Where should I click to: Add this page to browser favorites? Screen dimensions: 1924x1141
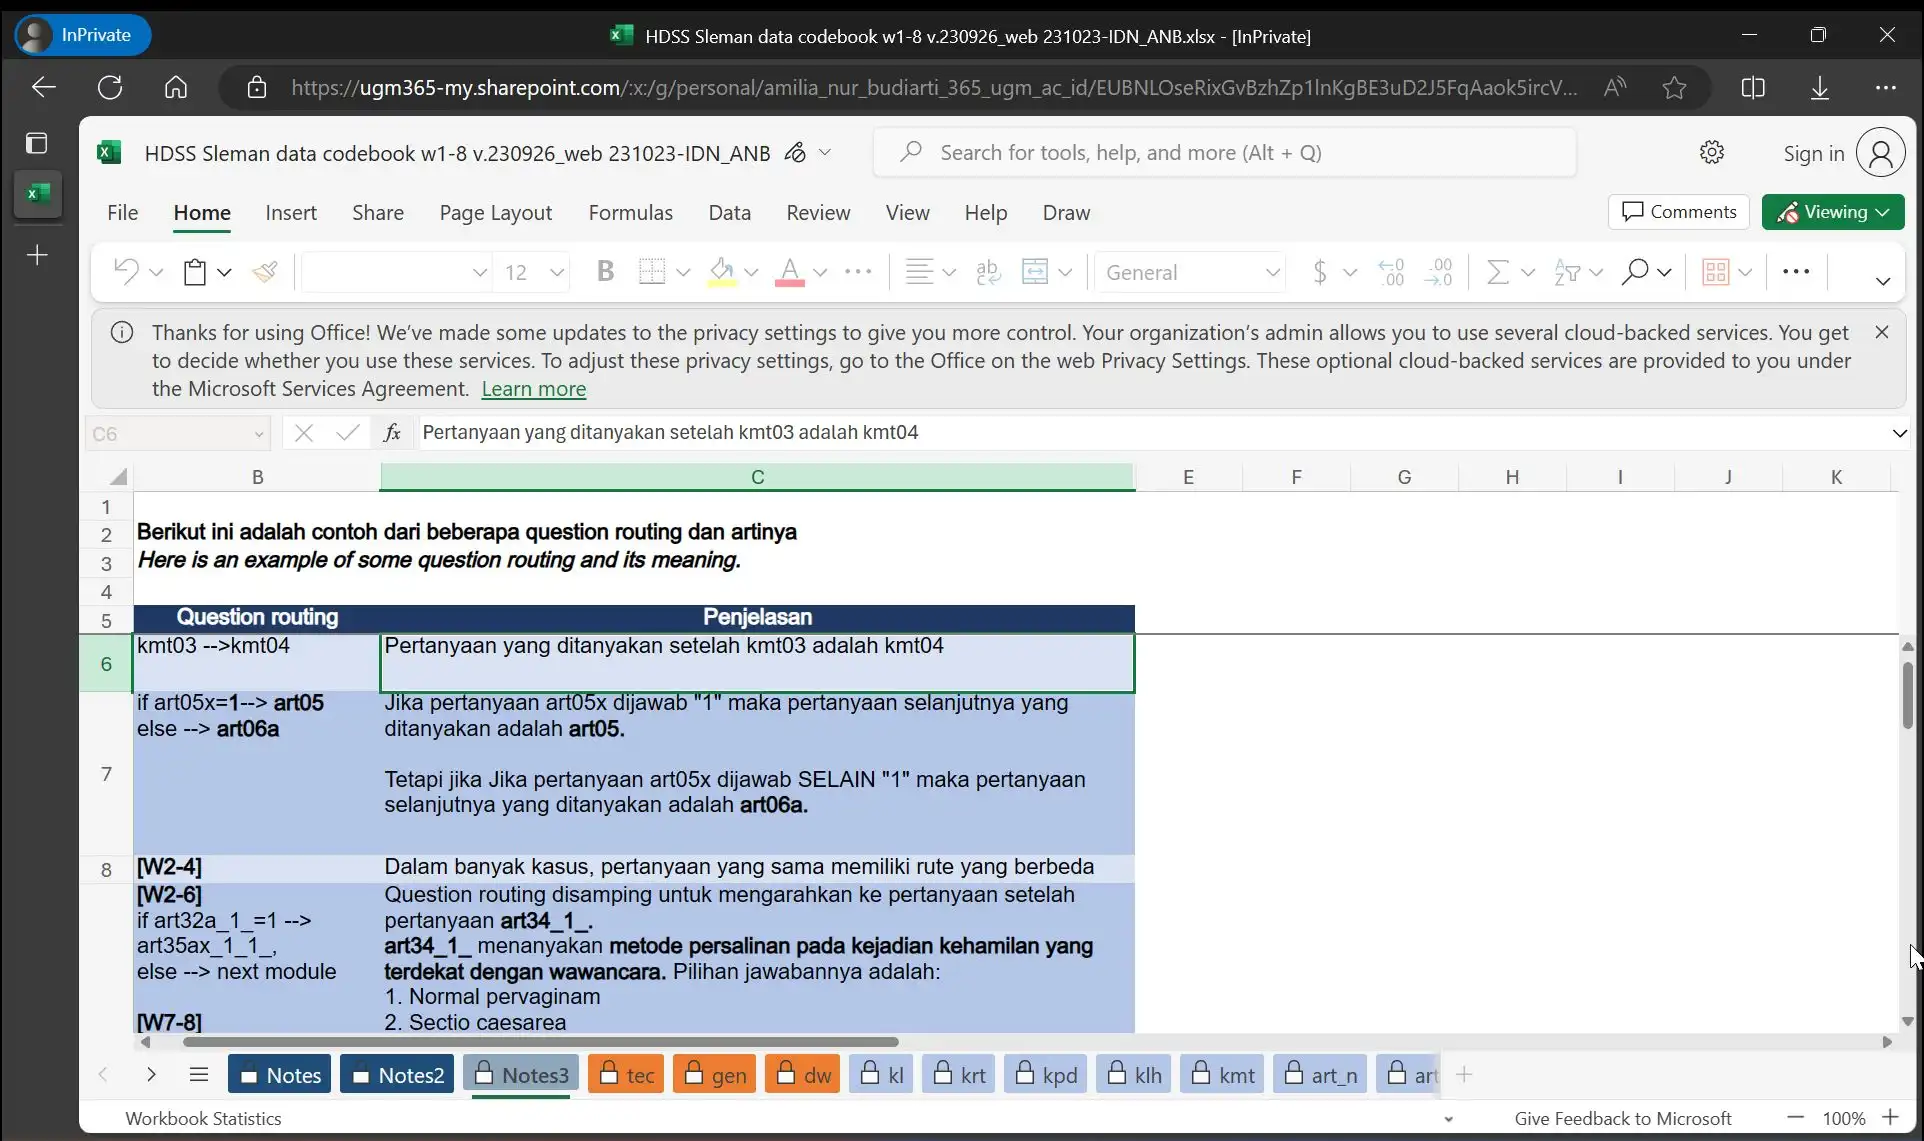tap(1674, 88)
